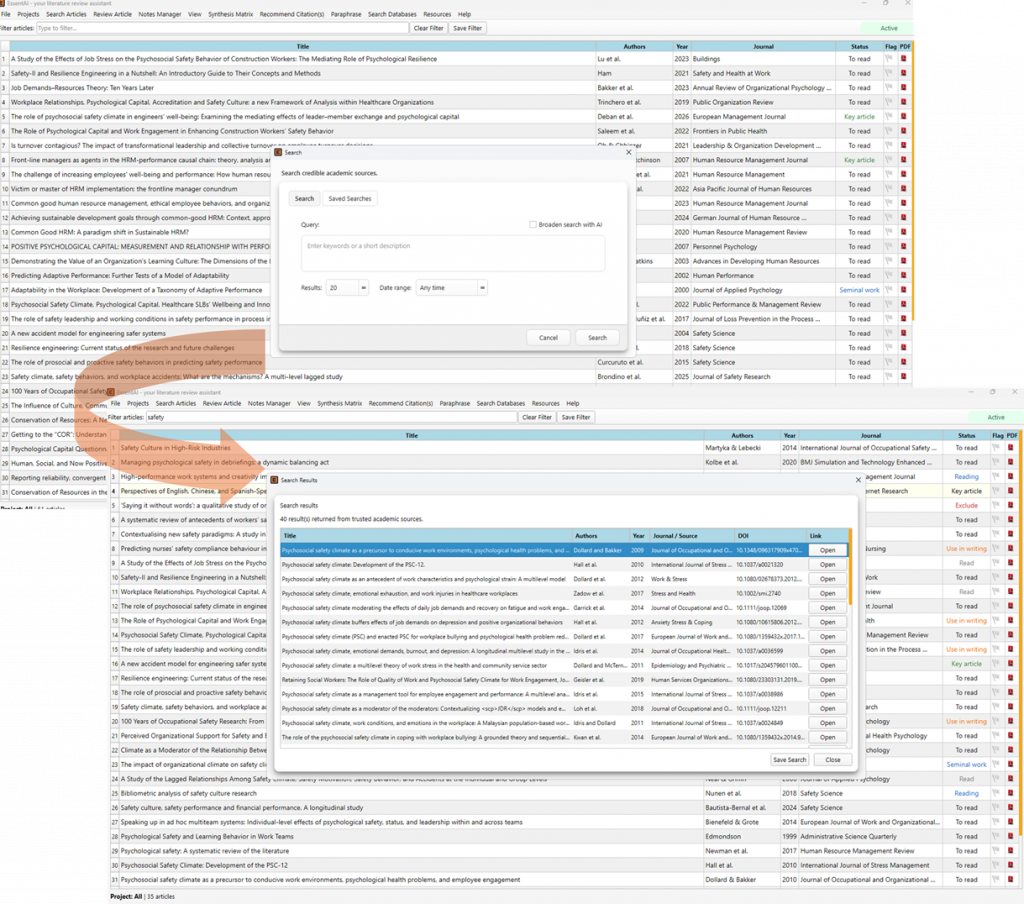Click filter articles field in top window
This screenshot has width=1024, height=904.
pos(223,28)
